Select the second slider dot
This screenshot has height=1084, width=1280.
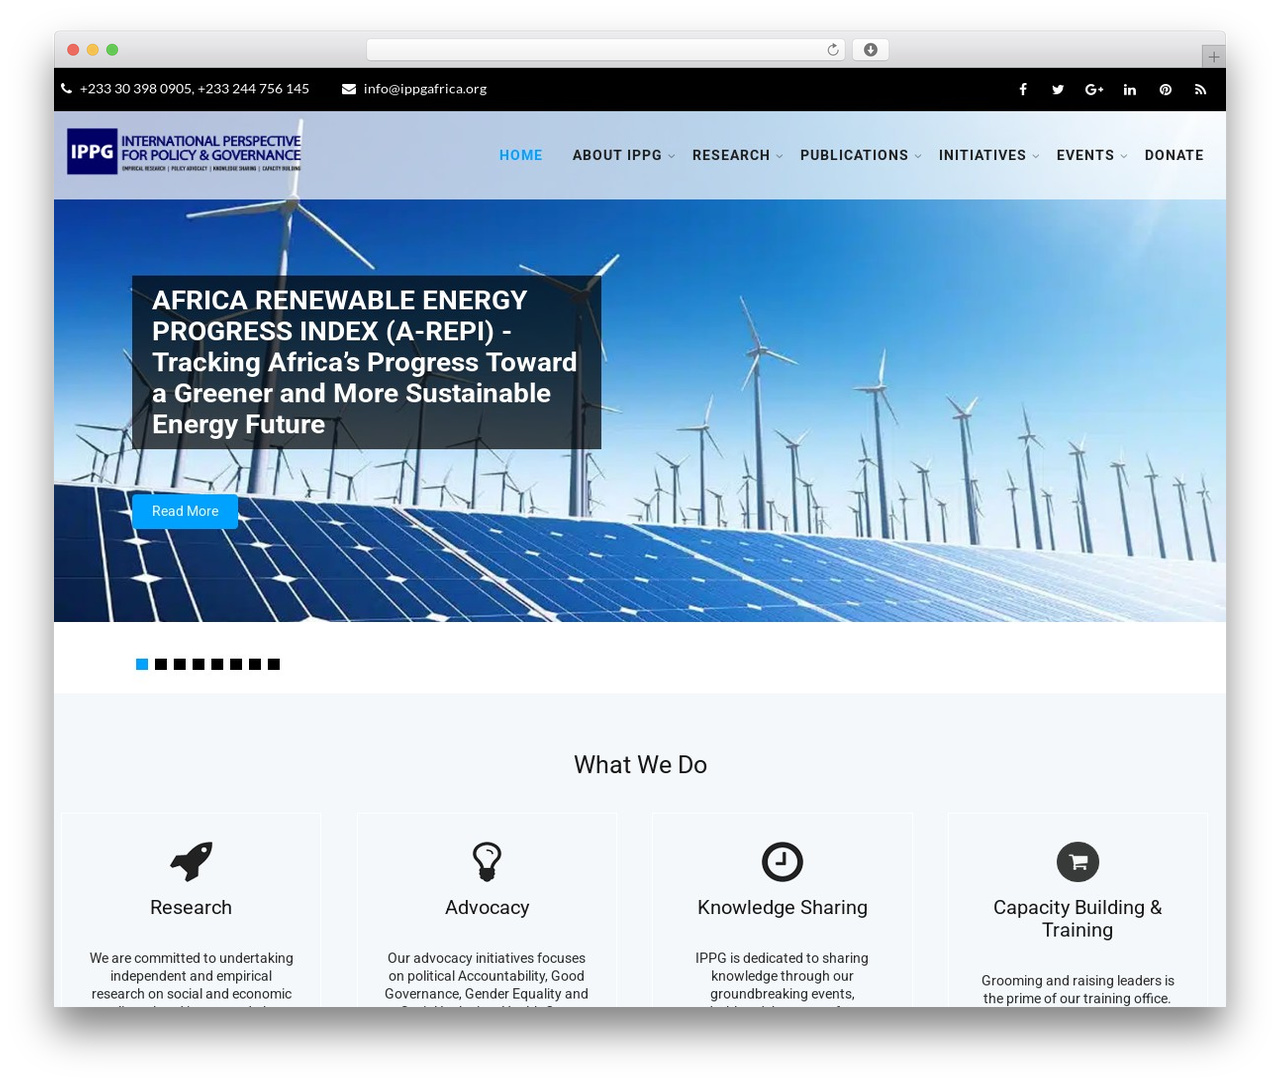[x=161, y=664]
